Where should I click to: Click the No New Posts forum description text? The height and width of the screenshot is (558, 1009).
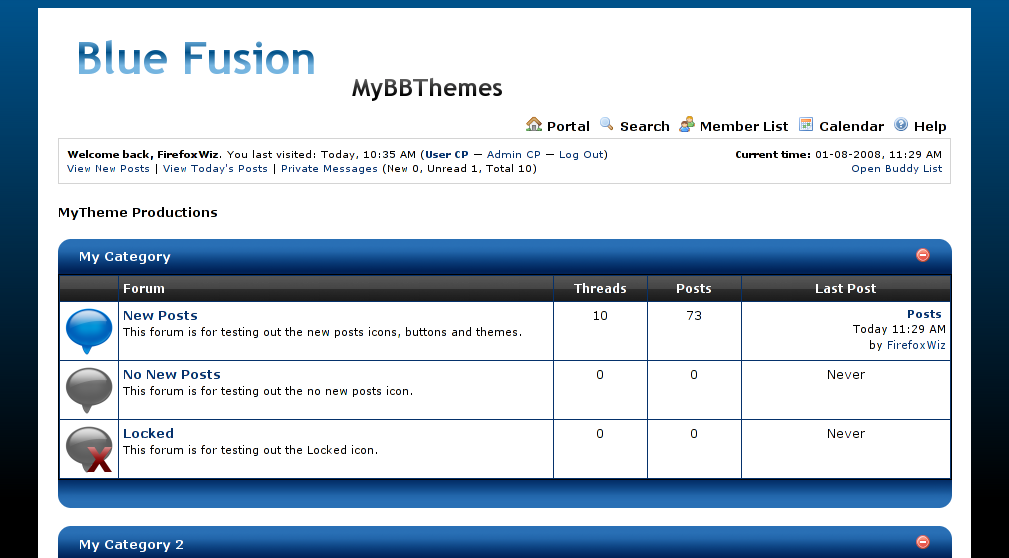(x=268, y=391)
